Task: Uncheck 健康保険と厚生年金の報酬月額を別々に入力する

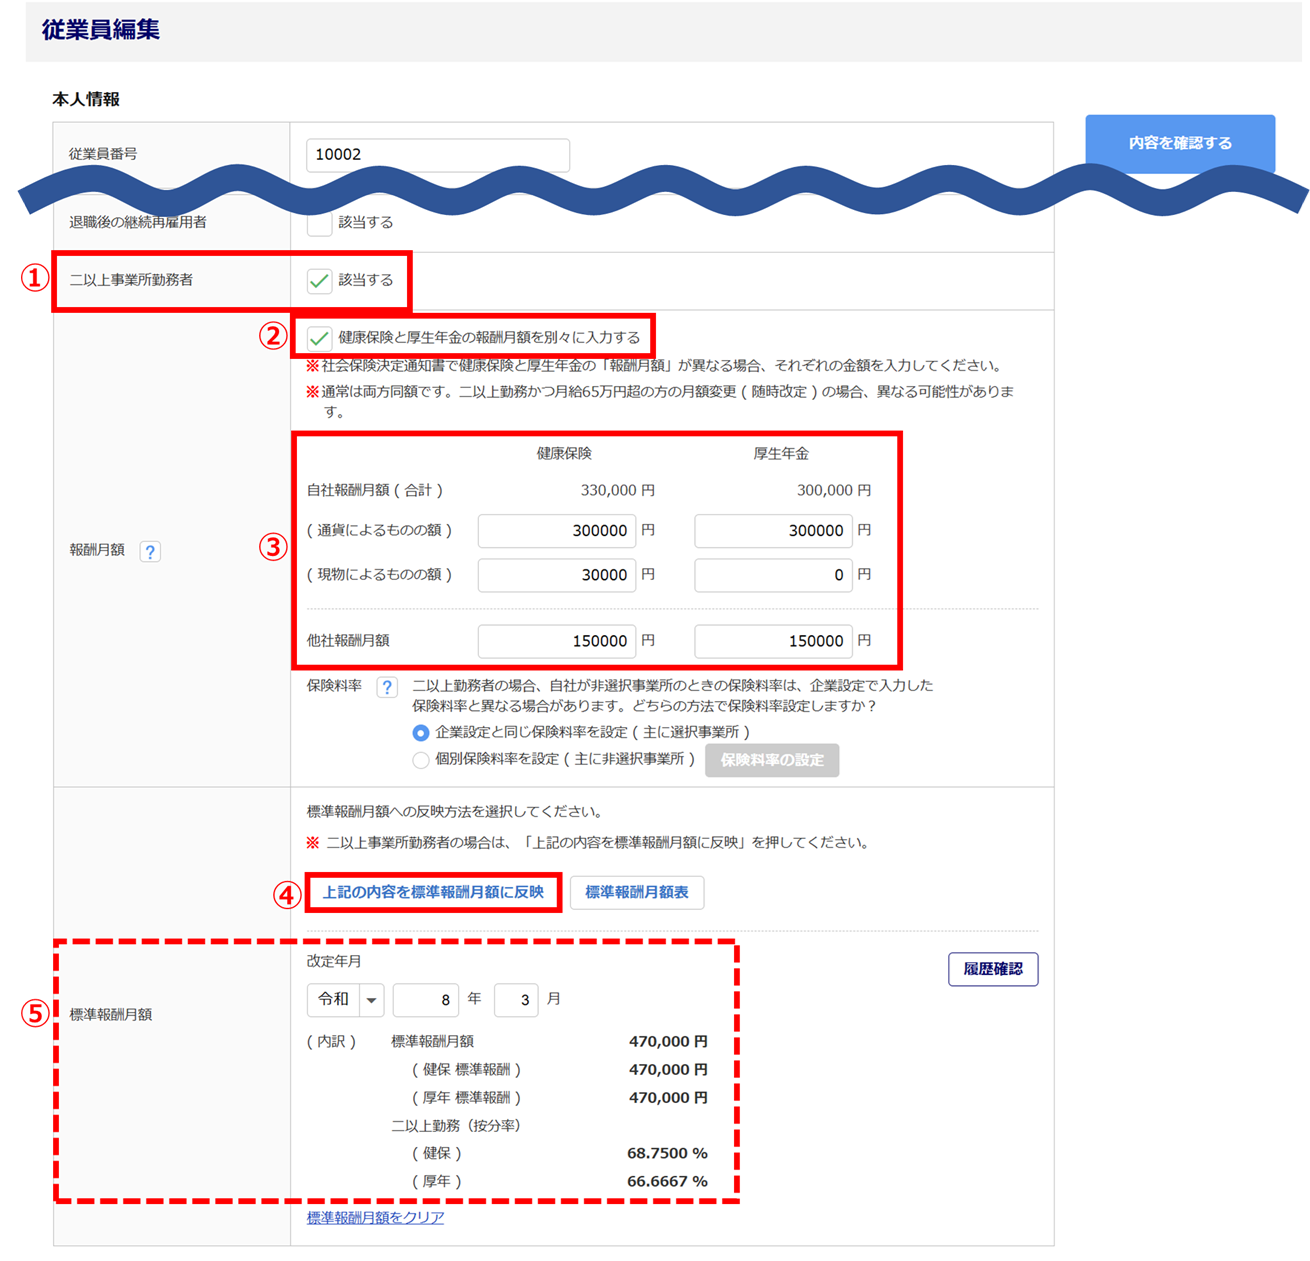Action: [319, 338]
